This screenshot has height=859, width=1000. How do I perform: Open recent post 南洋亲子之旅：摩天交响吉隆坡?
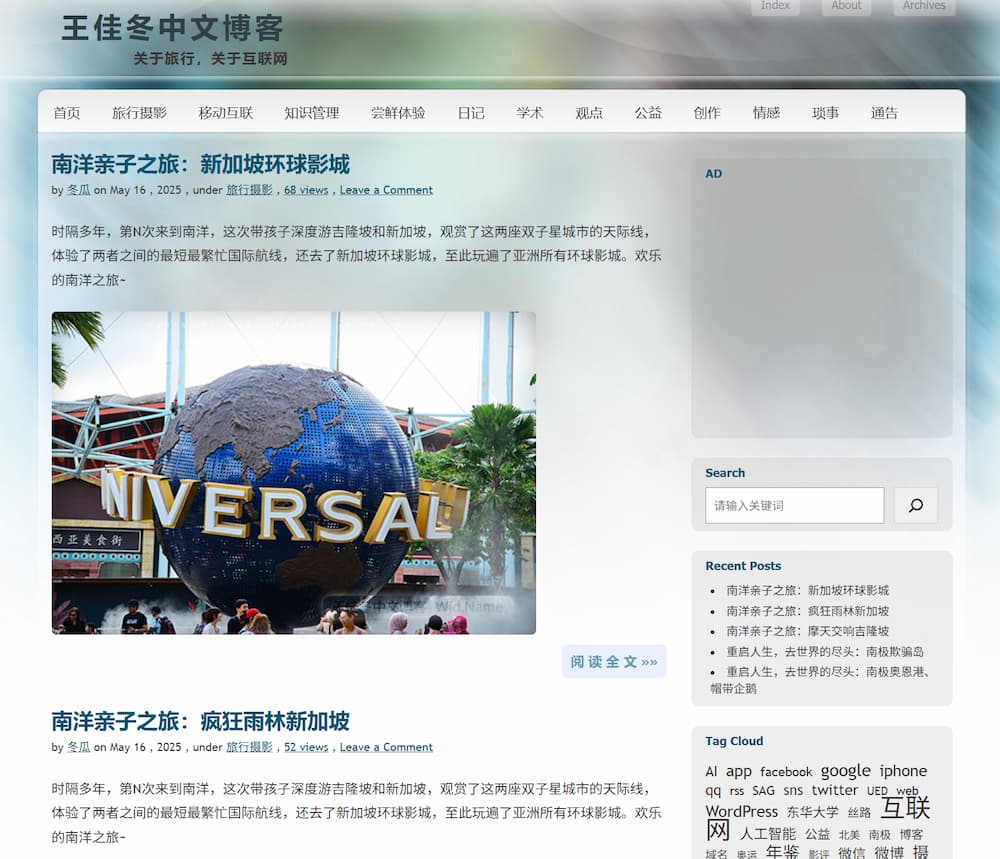click(807, 631)
